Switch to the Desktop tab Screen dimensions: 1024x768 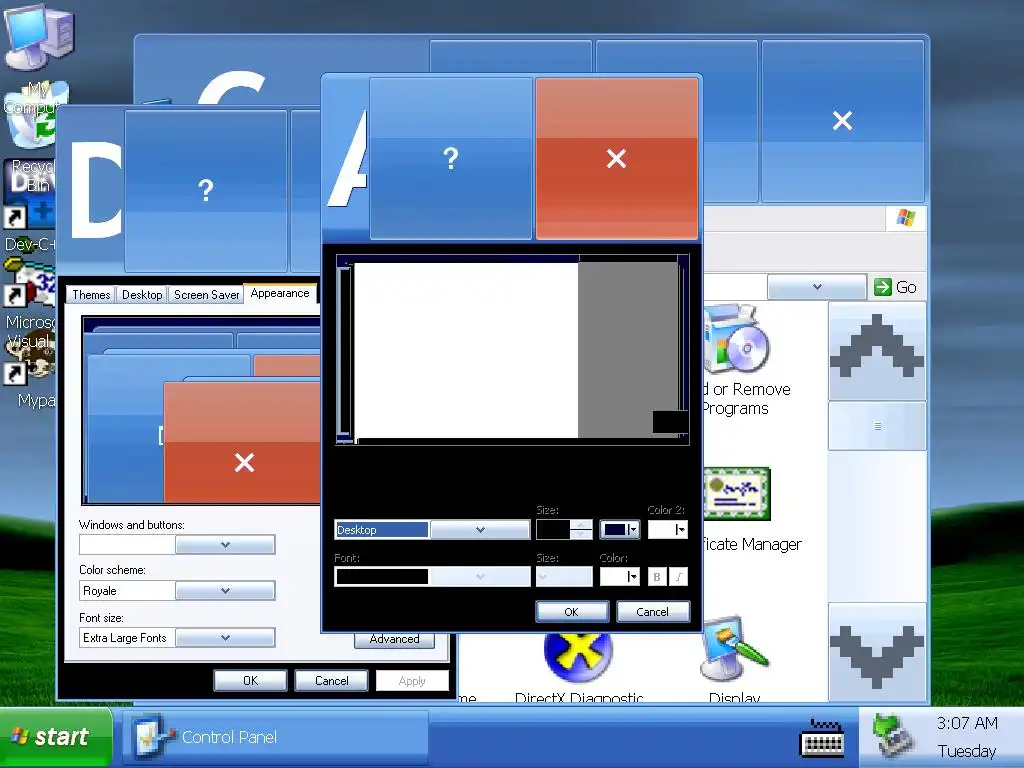[x=142, y=295]
